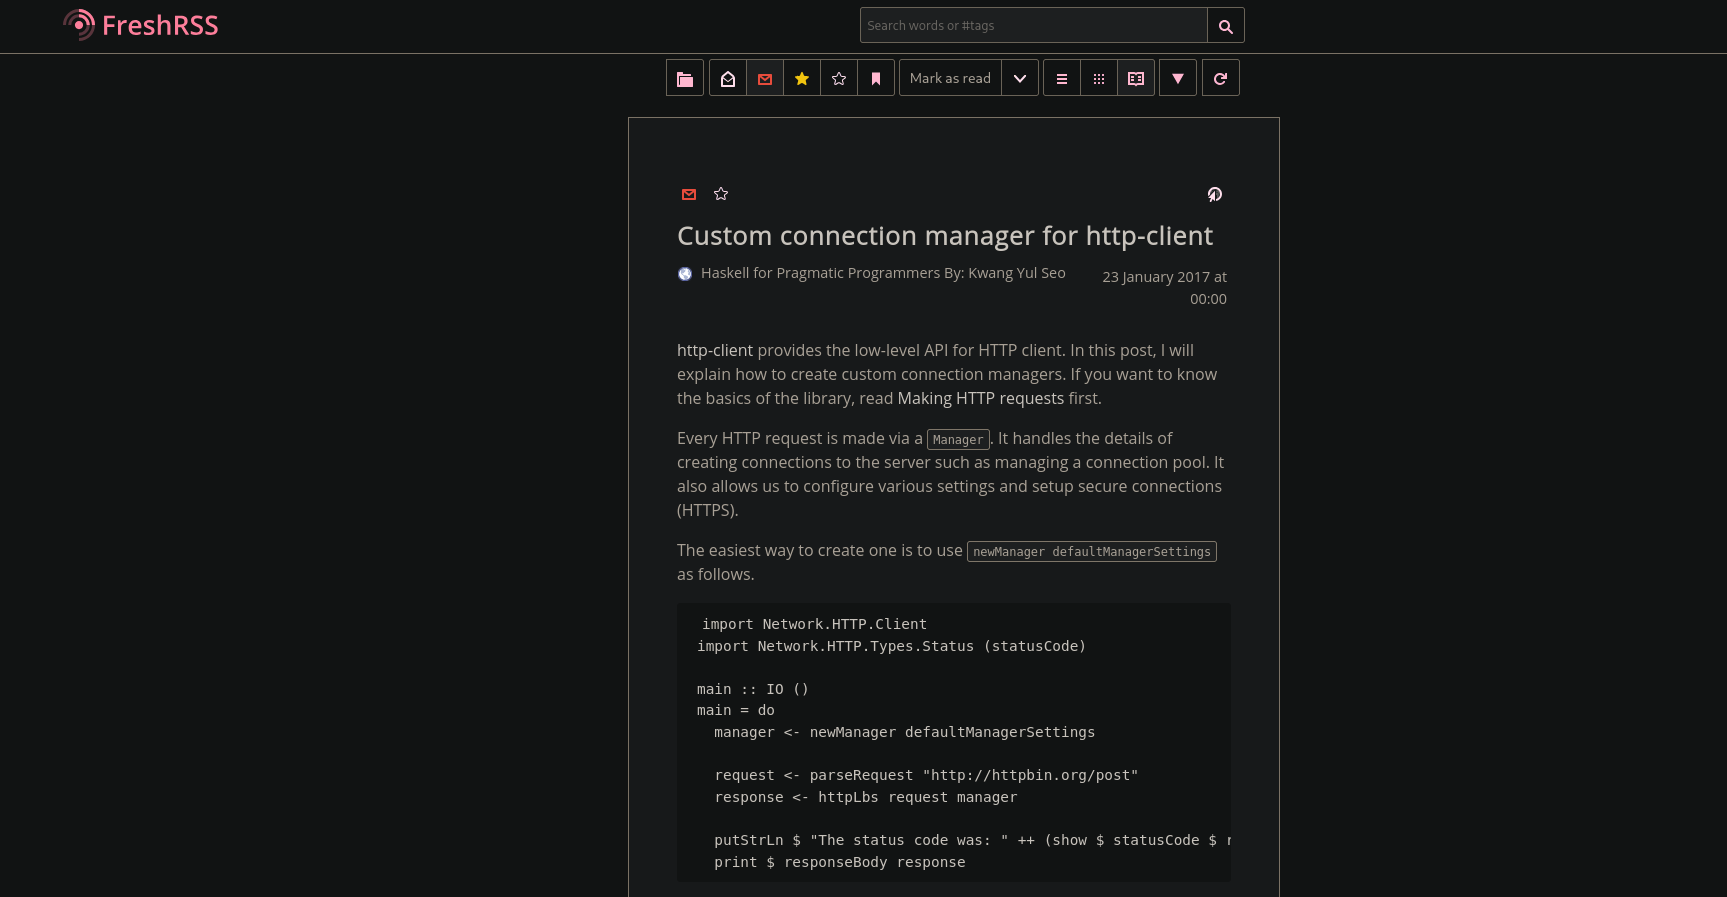Click the Mark as read button

pyautogui.click(x=950, y=78)
